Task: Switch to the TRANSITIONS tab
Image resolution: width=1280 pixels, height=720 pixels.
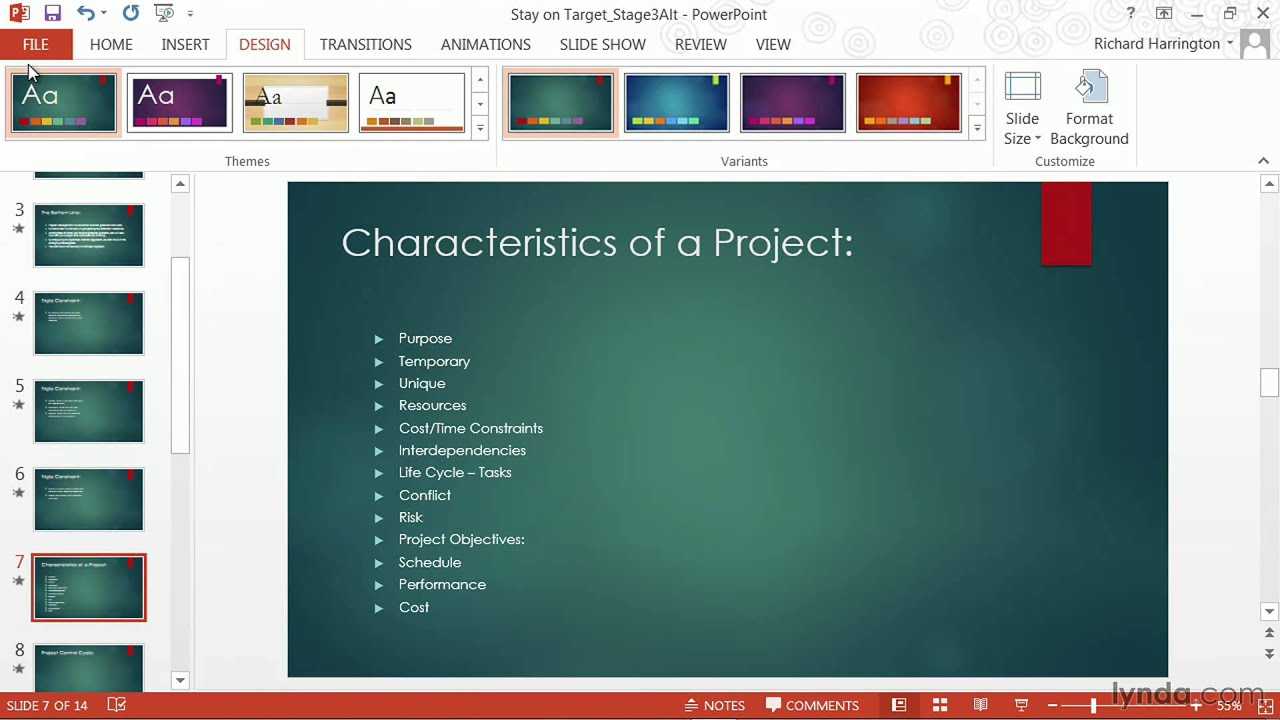Action: point(365,44)
